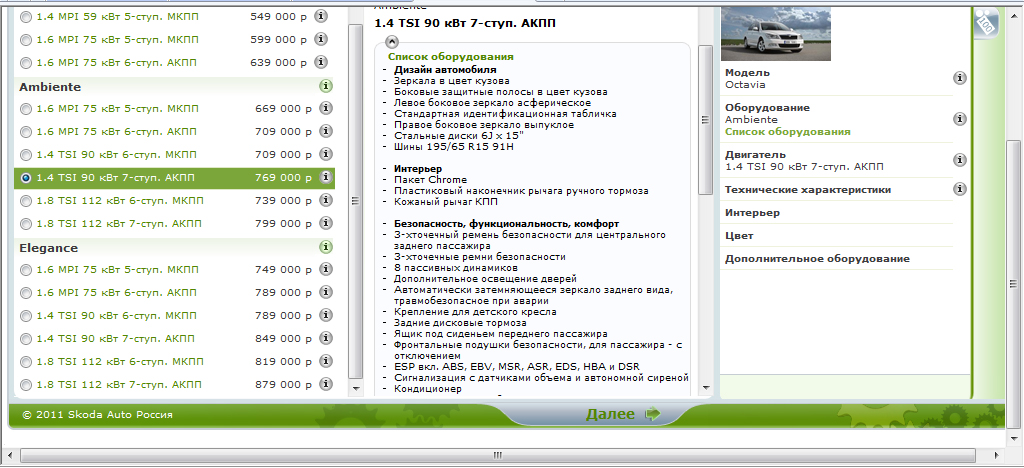Screen dimensions: 1024x468
Task: Select Elegance 1.4 TSI 90 кВт 6-ступ. МКПП
Action: pyautogui.click(x=26, y=315)
